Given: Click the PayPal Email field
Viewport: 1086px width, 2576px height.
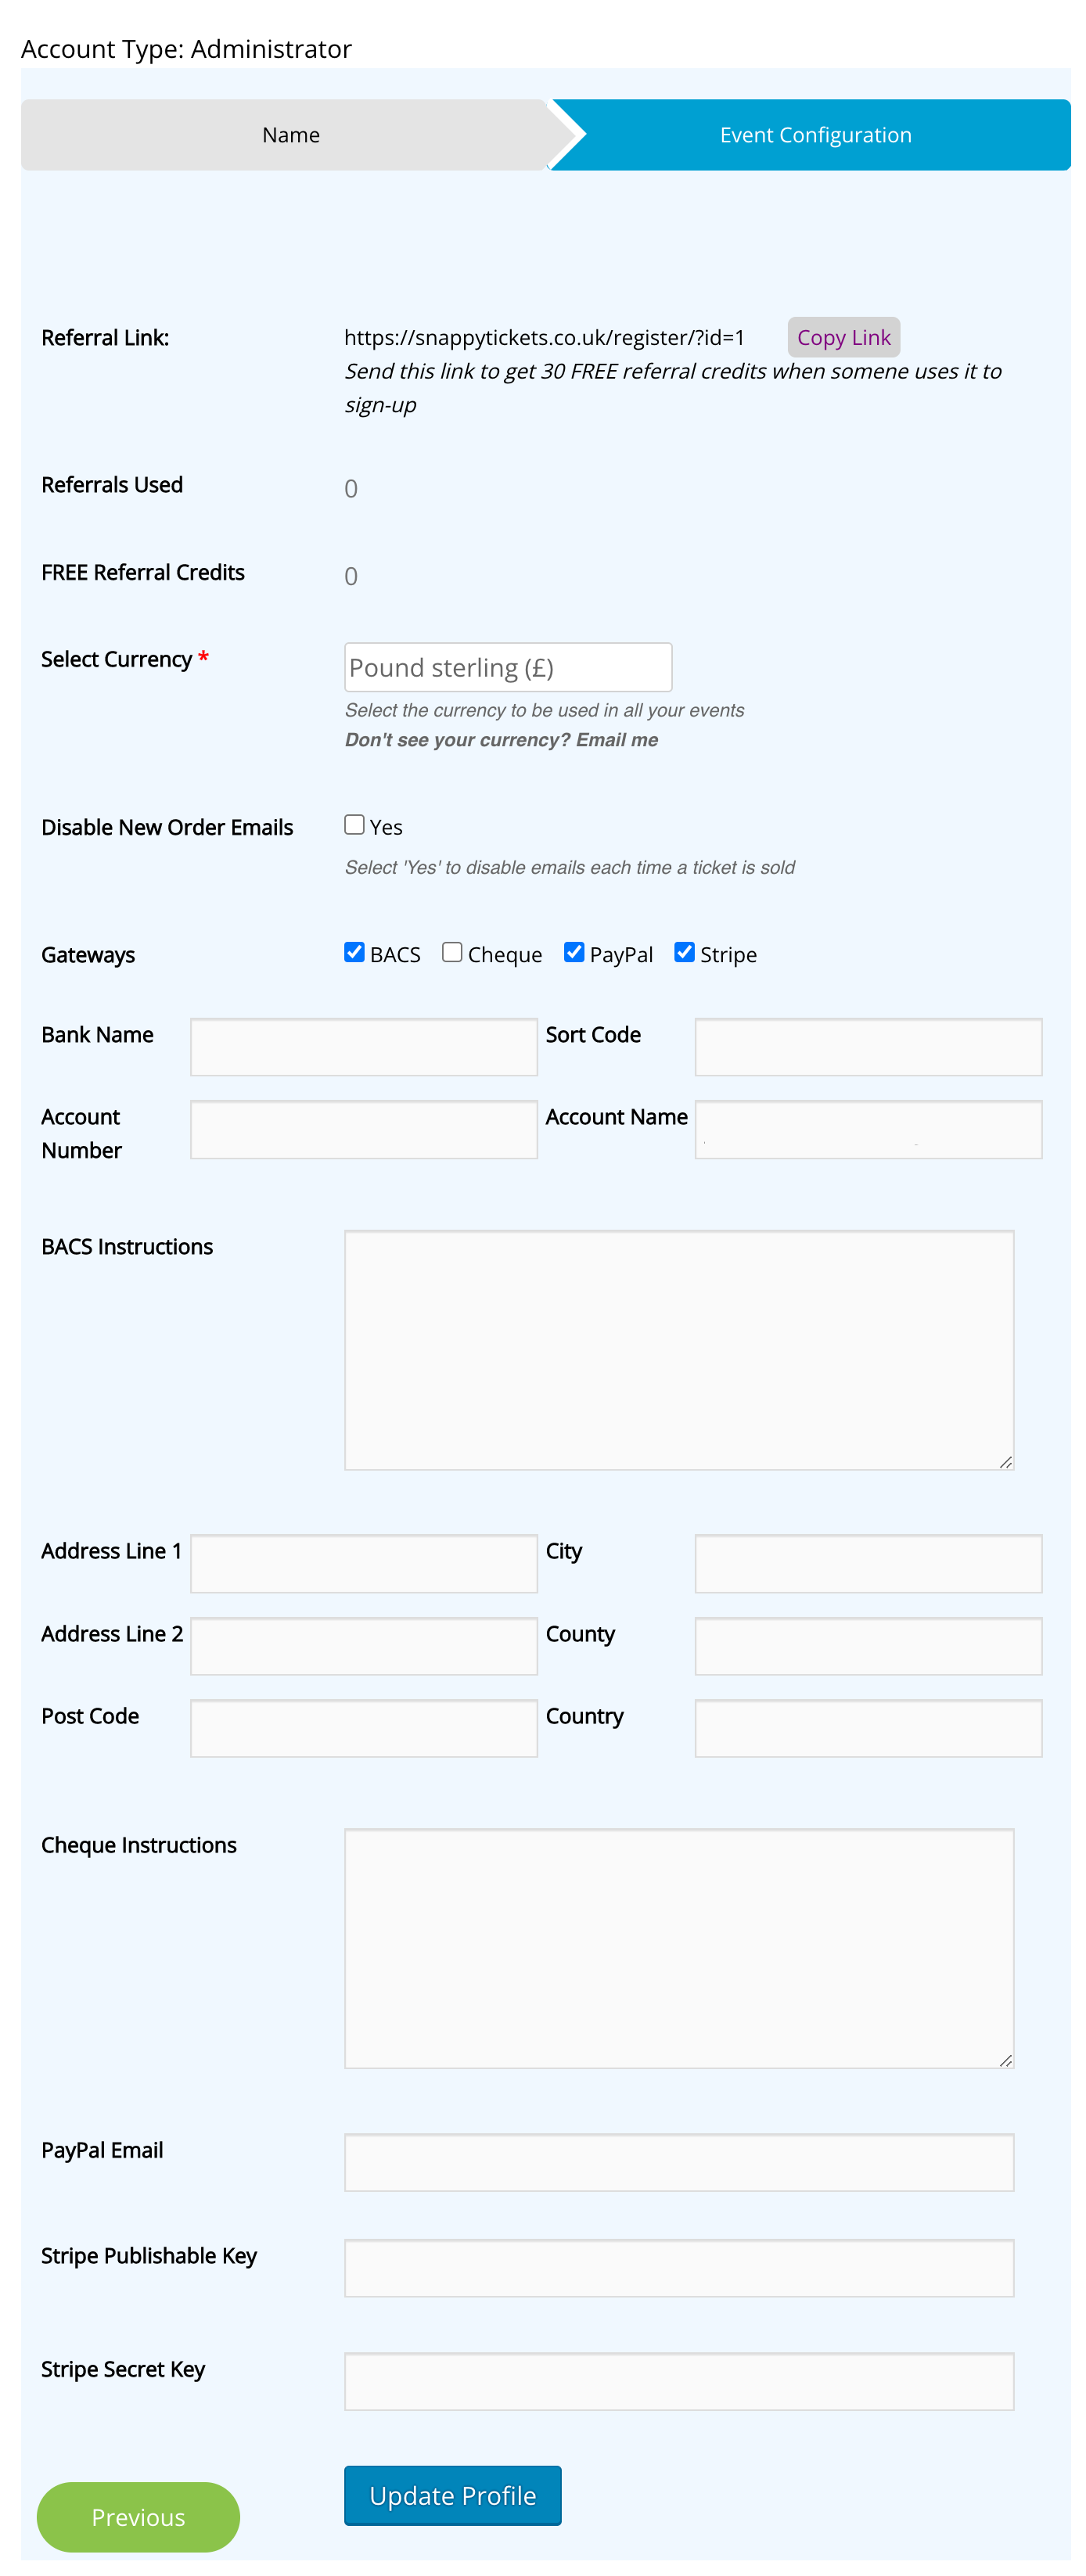Looking at the screenshot, I should tap(678, 2162).
